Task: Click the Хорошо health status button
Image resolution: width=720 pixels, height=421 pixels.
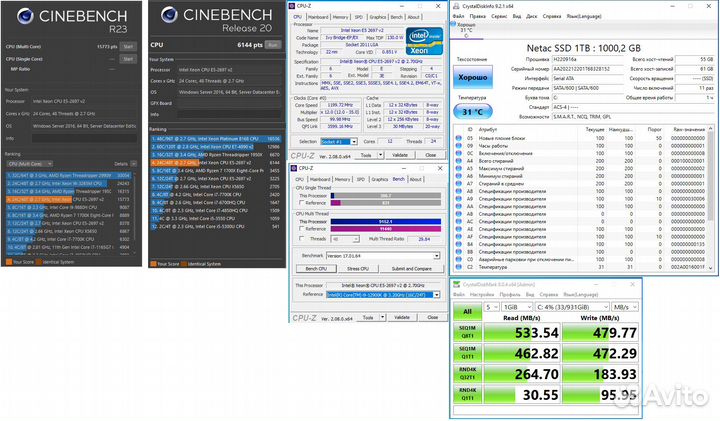Action: (472, 77)
